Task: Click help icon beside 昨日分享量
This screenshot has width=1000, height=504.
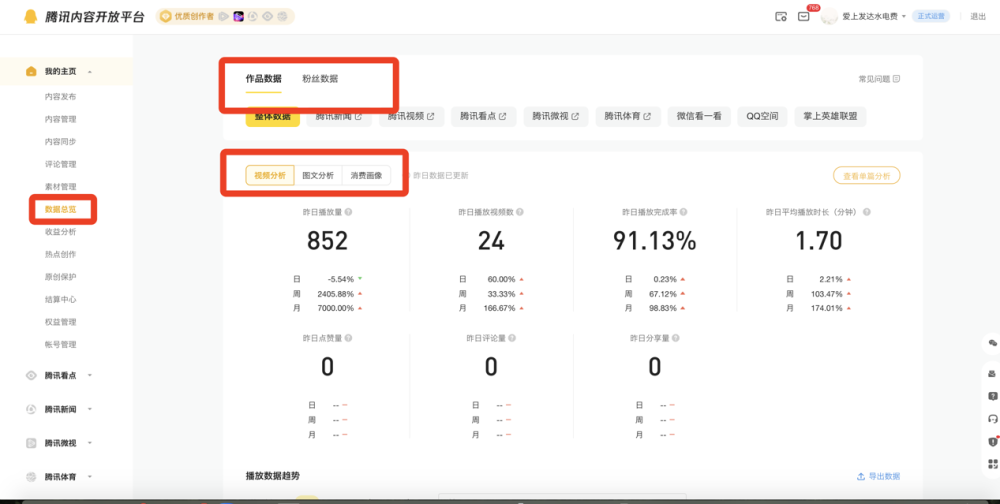Action: pos(675,338)
